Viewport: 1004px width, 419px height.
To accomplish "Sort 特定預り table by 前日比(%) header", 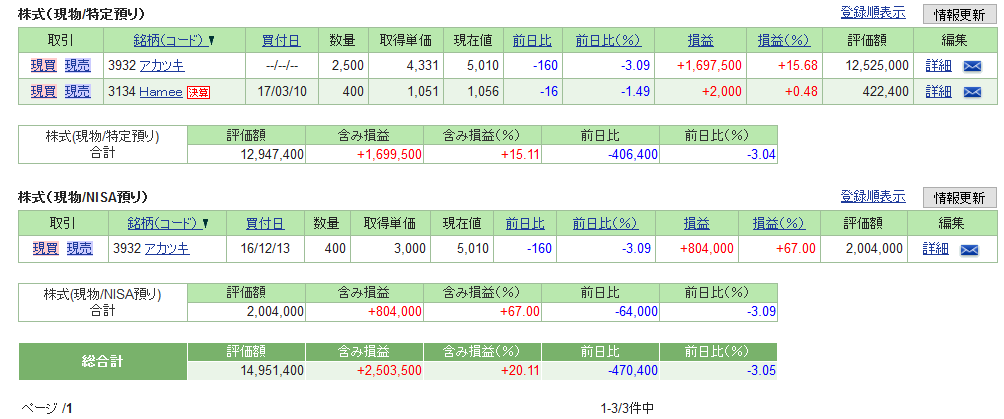I will pyautogui.click(x=608, y=40).
